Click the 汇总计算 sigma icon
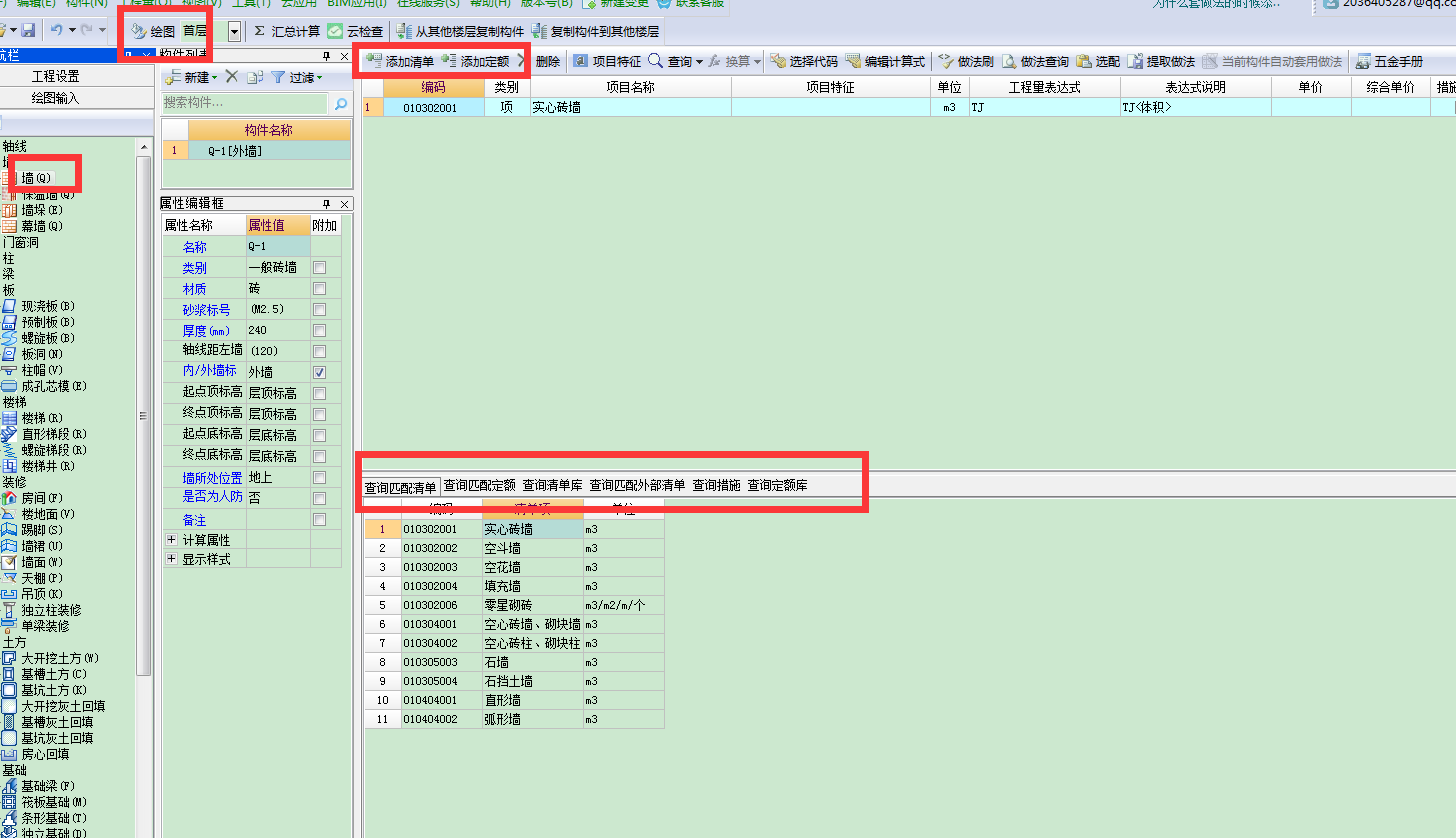1456x838 pixels. coord(260,31)
